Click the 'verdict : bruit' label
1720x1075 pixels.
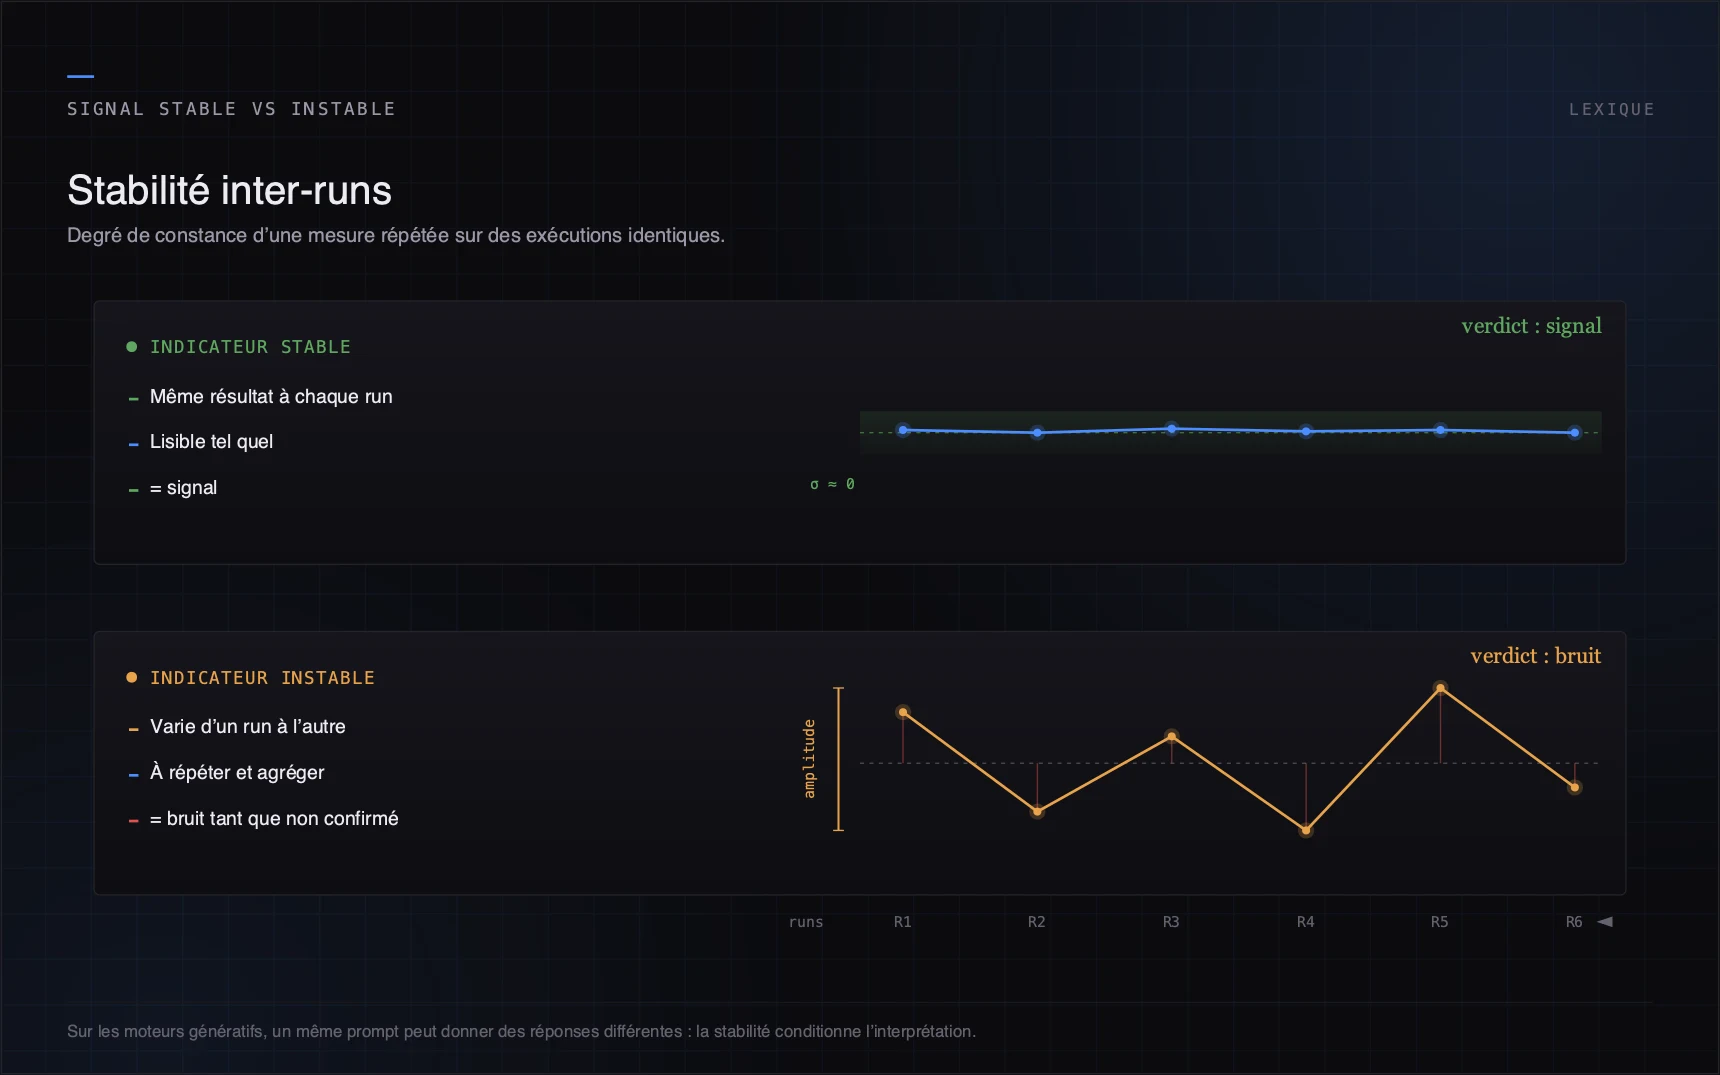tap(1535, 656)
